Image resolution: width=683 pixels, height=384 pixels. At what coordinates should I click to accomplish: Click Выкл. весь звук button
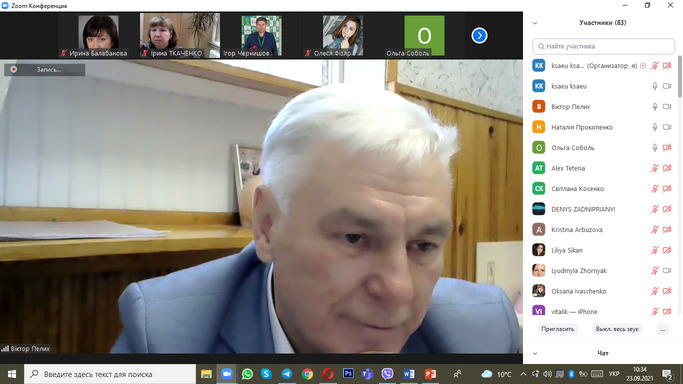[x=617, y=330]
